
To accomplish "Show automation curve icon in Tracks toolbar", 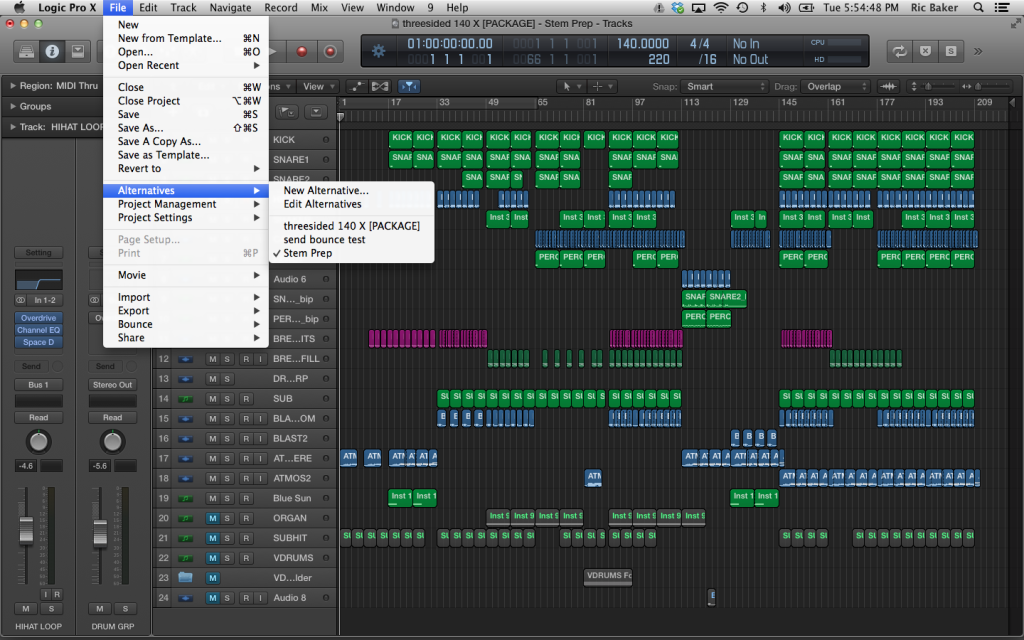I will coord(357,86).
